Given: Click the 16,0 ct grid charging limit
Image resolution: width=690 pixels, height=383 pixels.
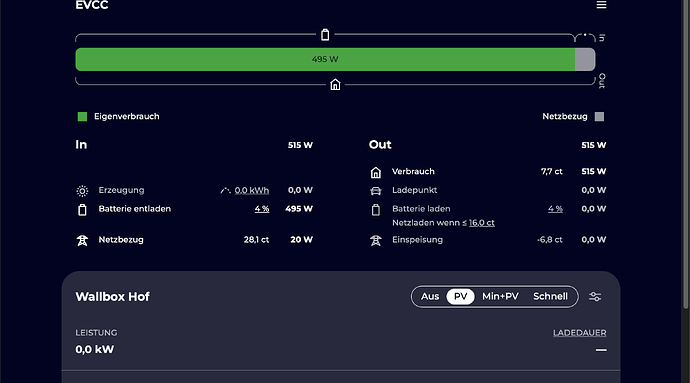Looking at the screenshot, I should [482, 223].
